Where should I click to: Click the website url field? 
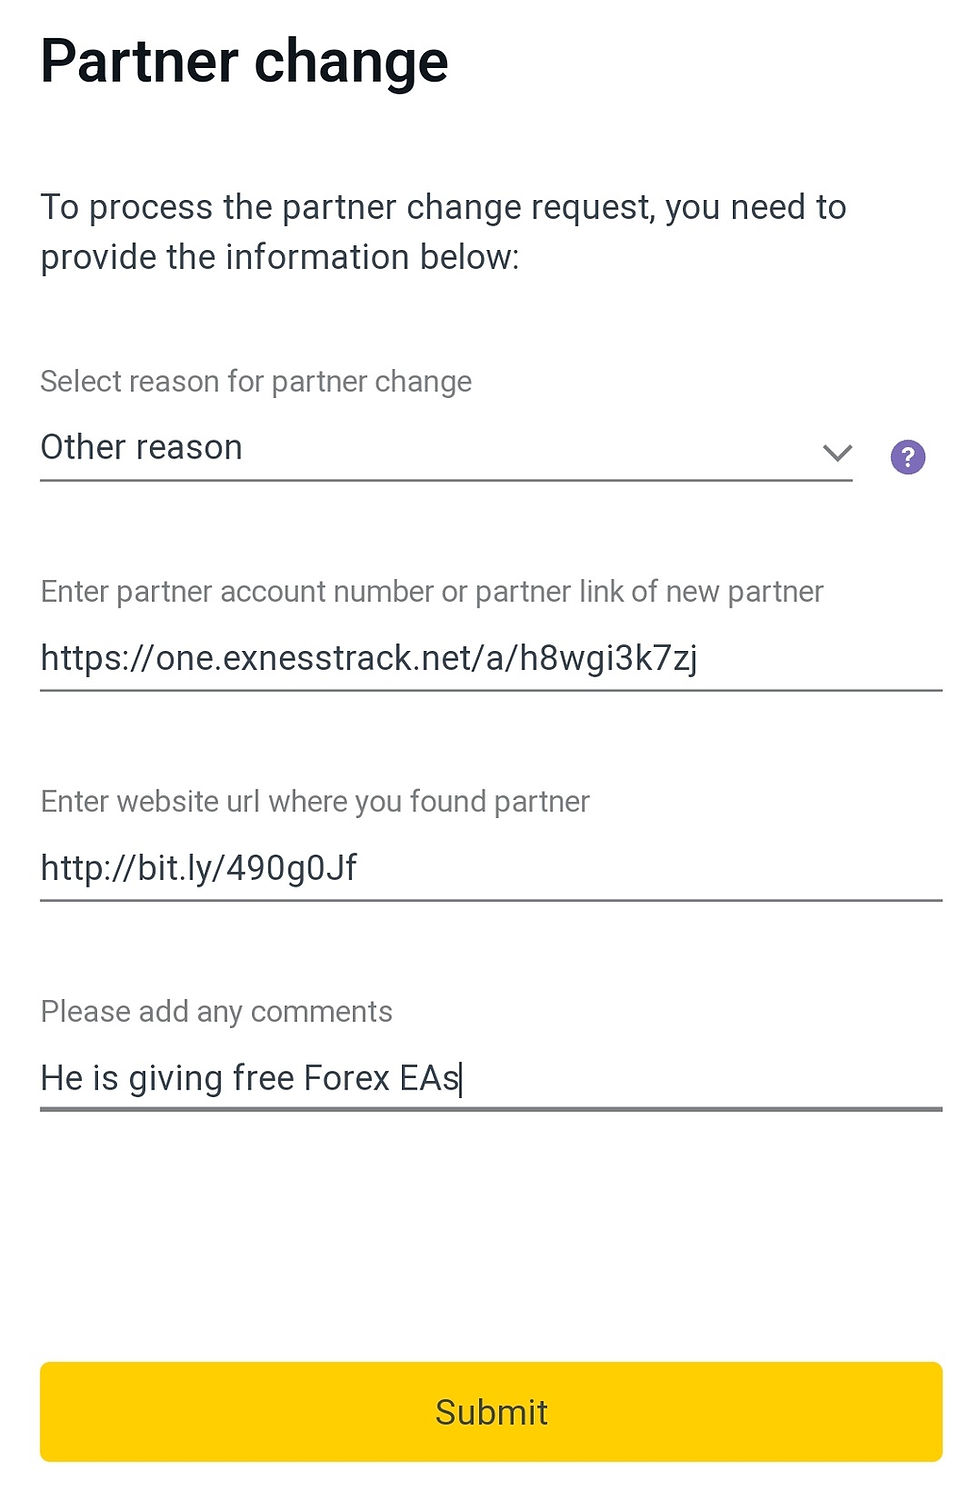coord(490,868)
